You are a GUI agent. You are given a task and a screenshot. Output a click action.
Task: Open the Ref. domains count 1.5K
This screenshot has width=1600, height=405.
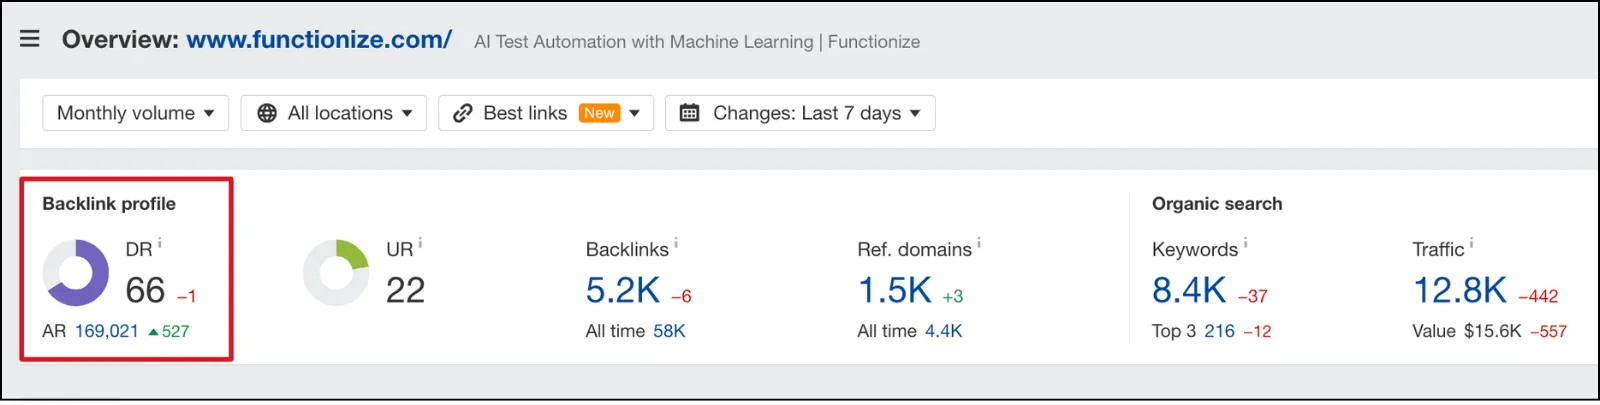click(895, 291)
